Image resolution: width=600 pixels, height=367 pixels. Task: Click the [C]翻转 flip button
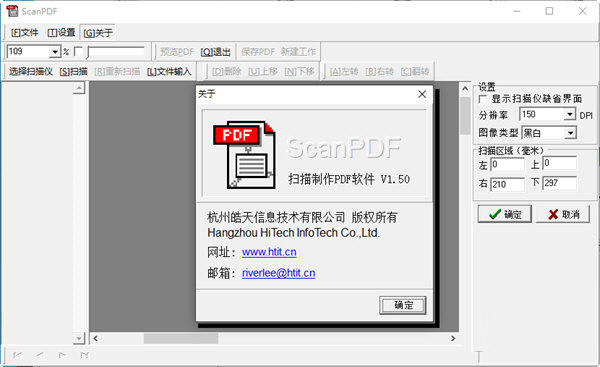point(415,72)
